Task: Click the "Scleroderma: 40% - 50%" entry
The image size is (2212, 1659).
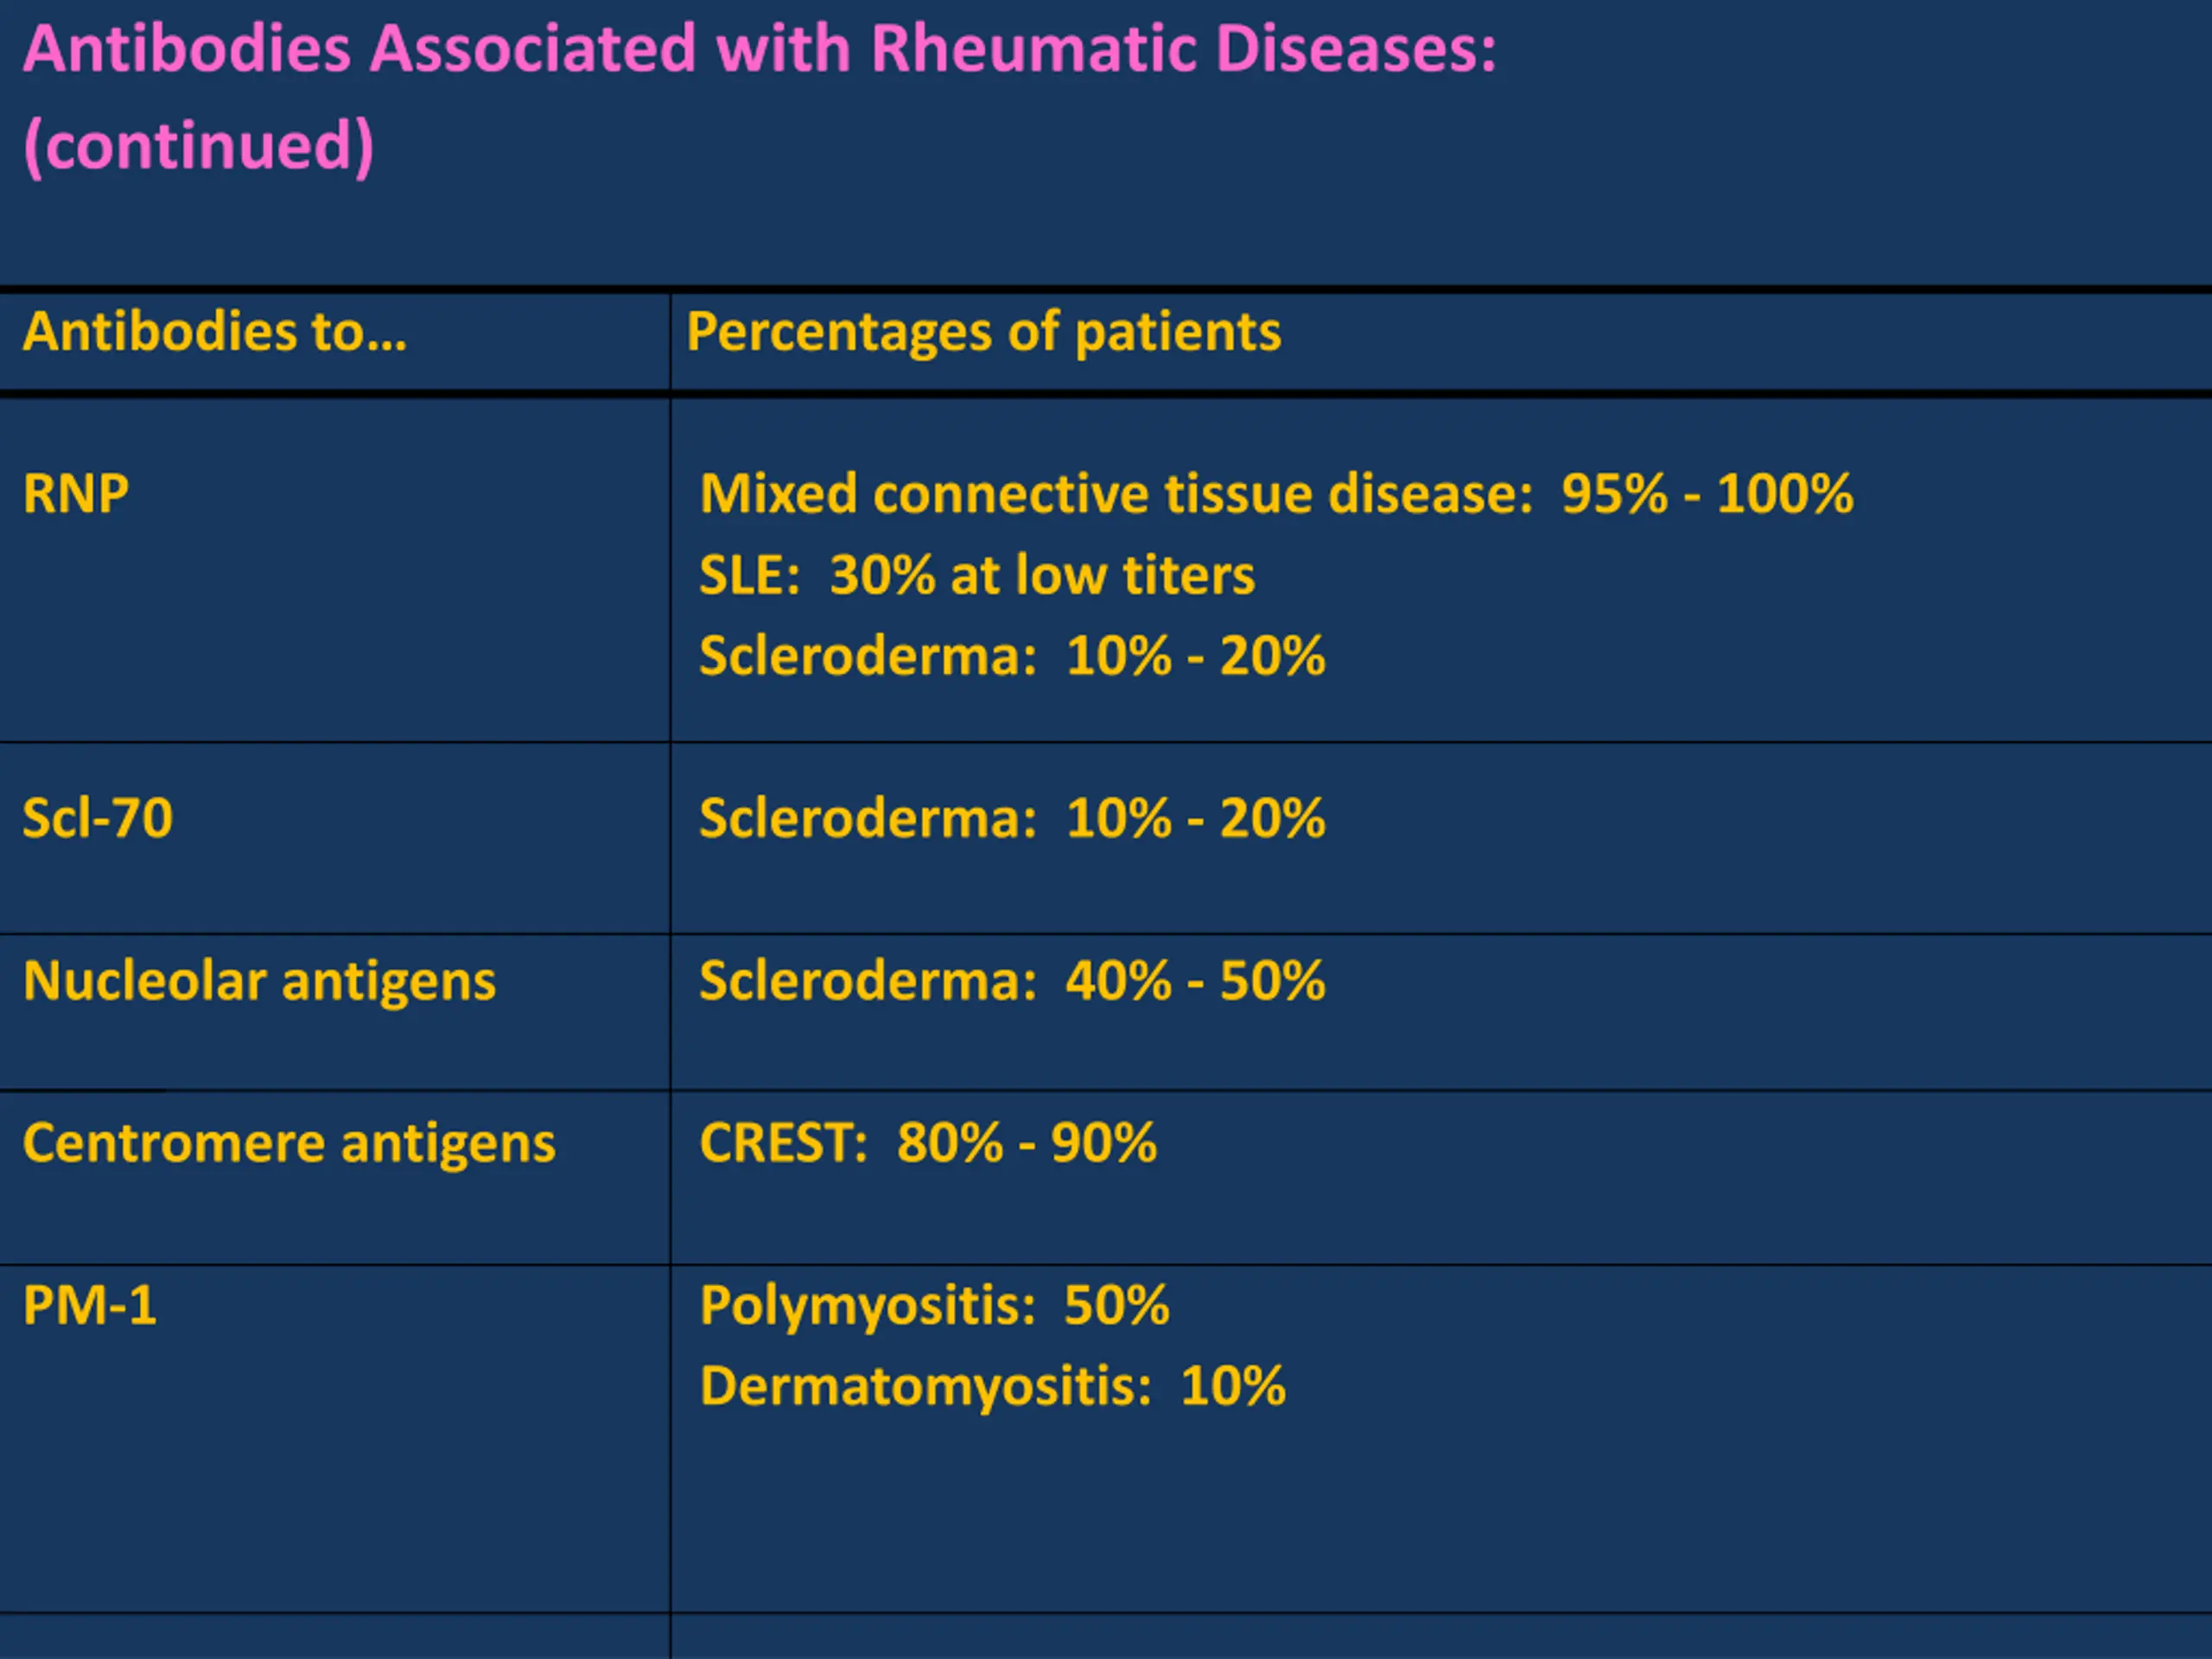Action: pyautogui.click(x=1011, y=981)
